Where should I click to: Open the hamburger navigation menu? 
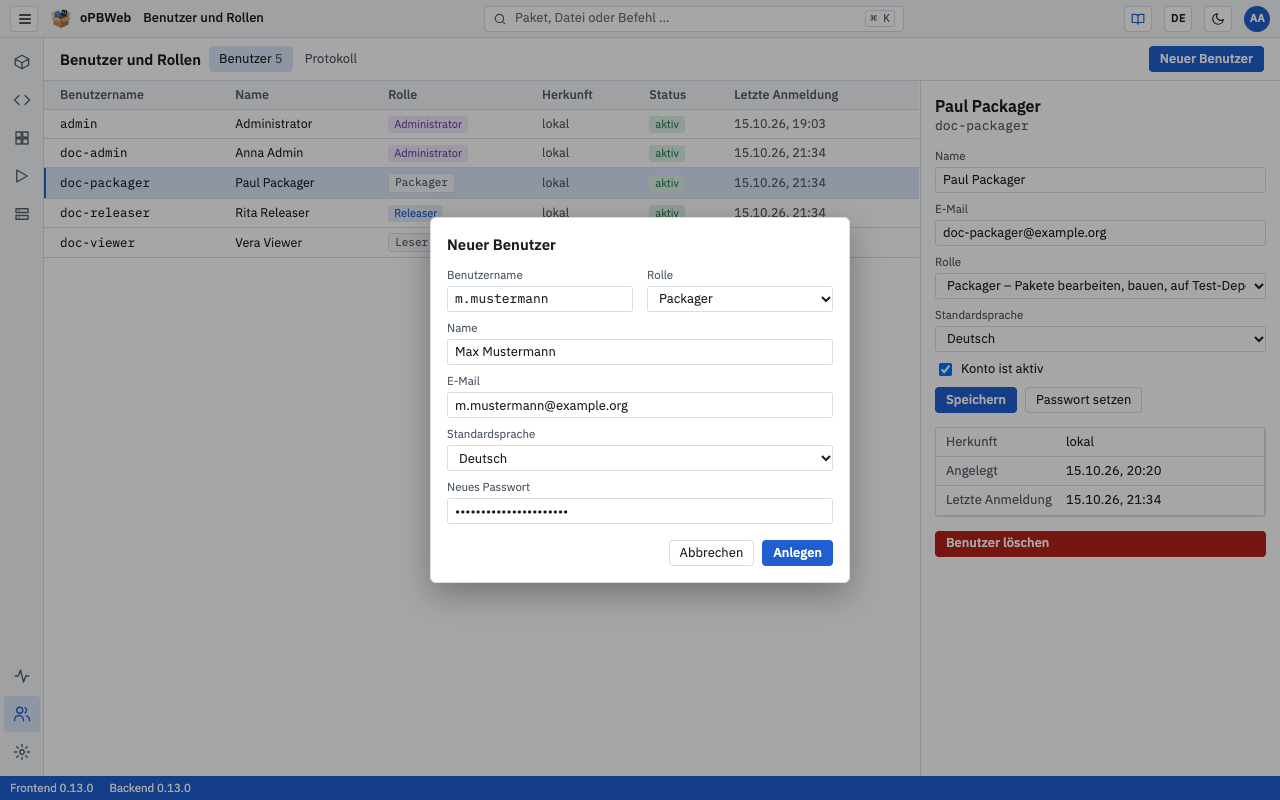tap(25, 18)
